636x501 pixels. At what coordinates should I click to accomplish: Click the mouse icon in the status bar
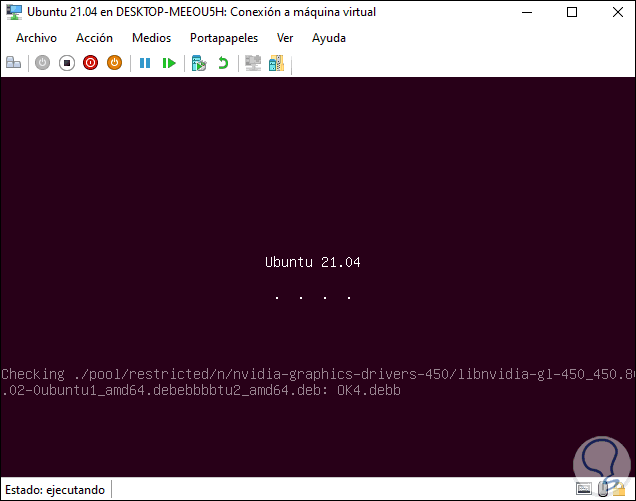(x=603, y=489)
